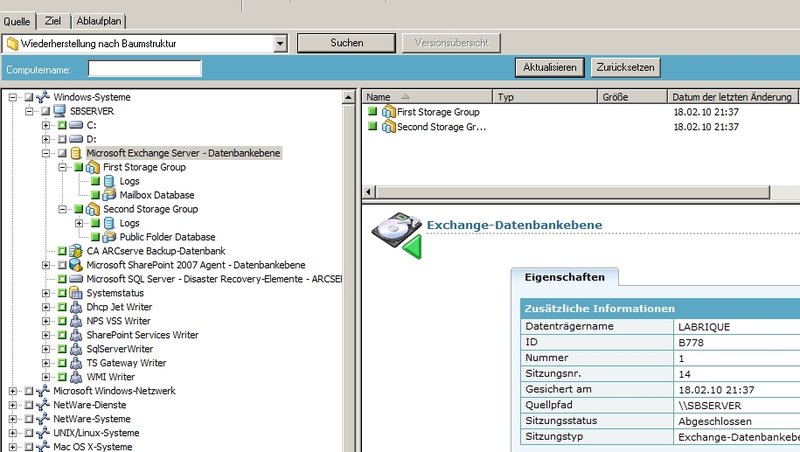Image resolution: width=800 pixels, height=452 pixels.
Task: Select the Eigenschaften tab
Action: [565, 277]
